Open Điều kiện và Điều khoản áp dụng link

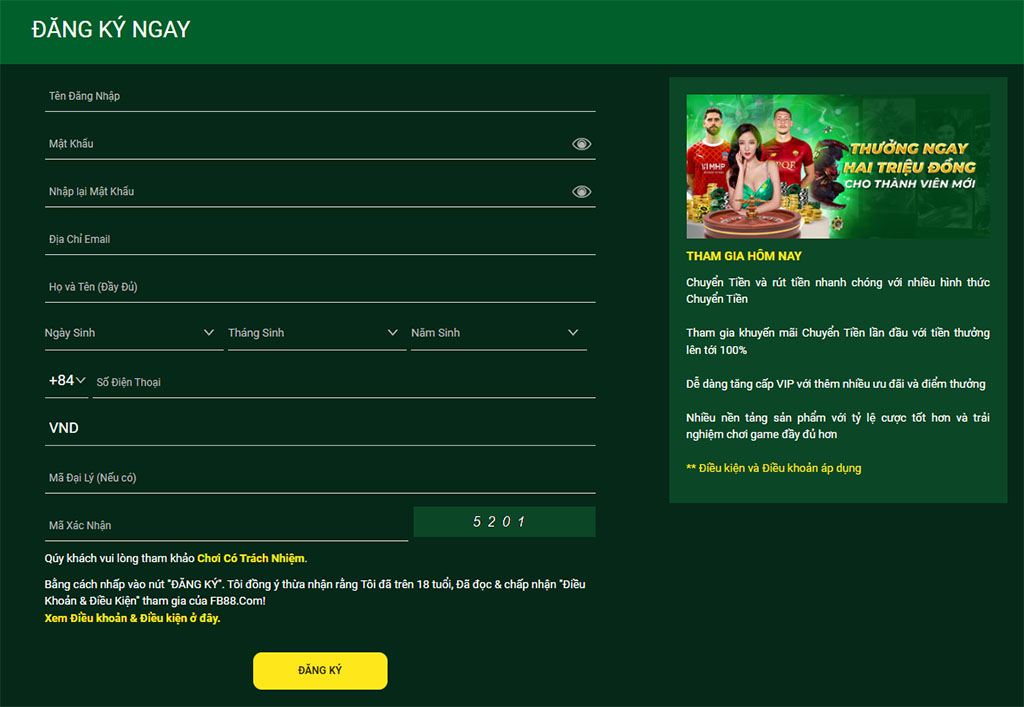[778, 468]
